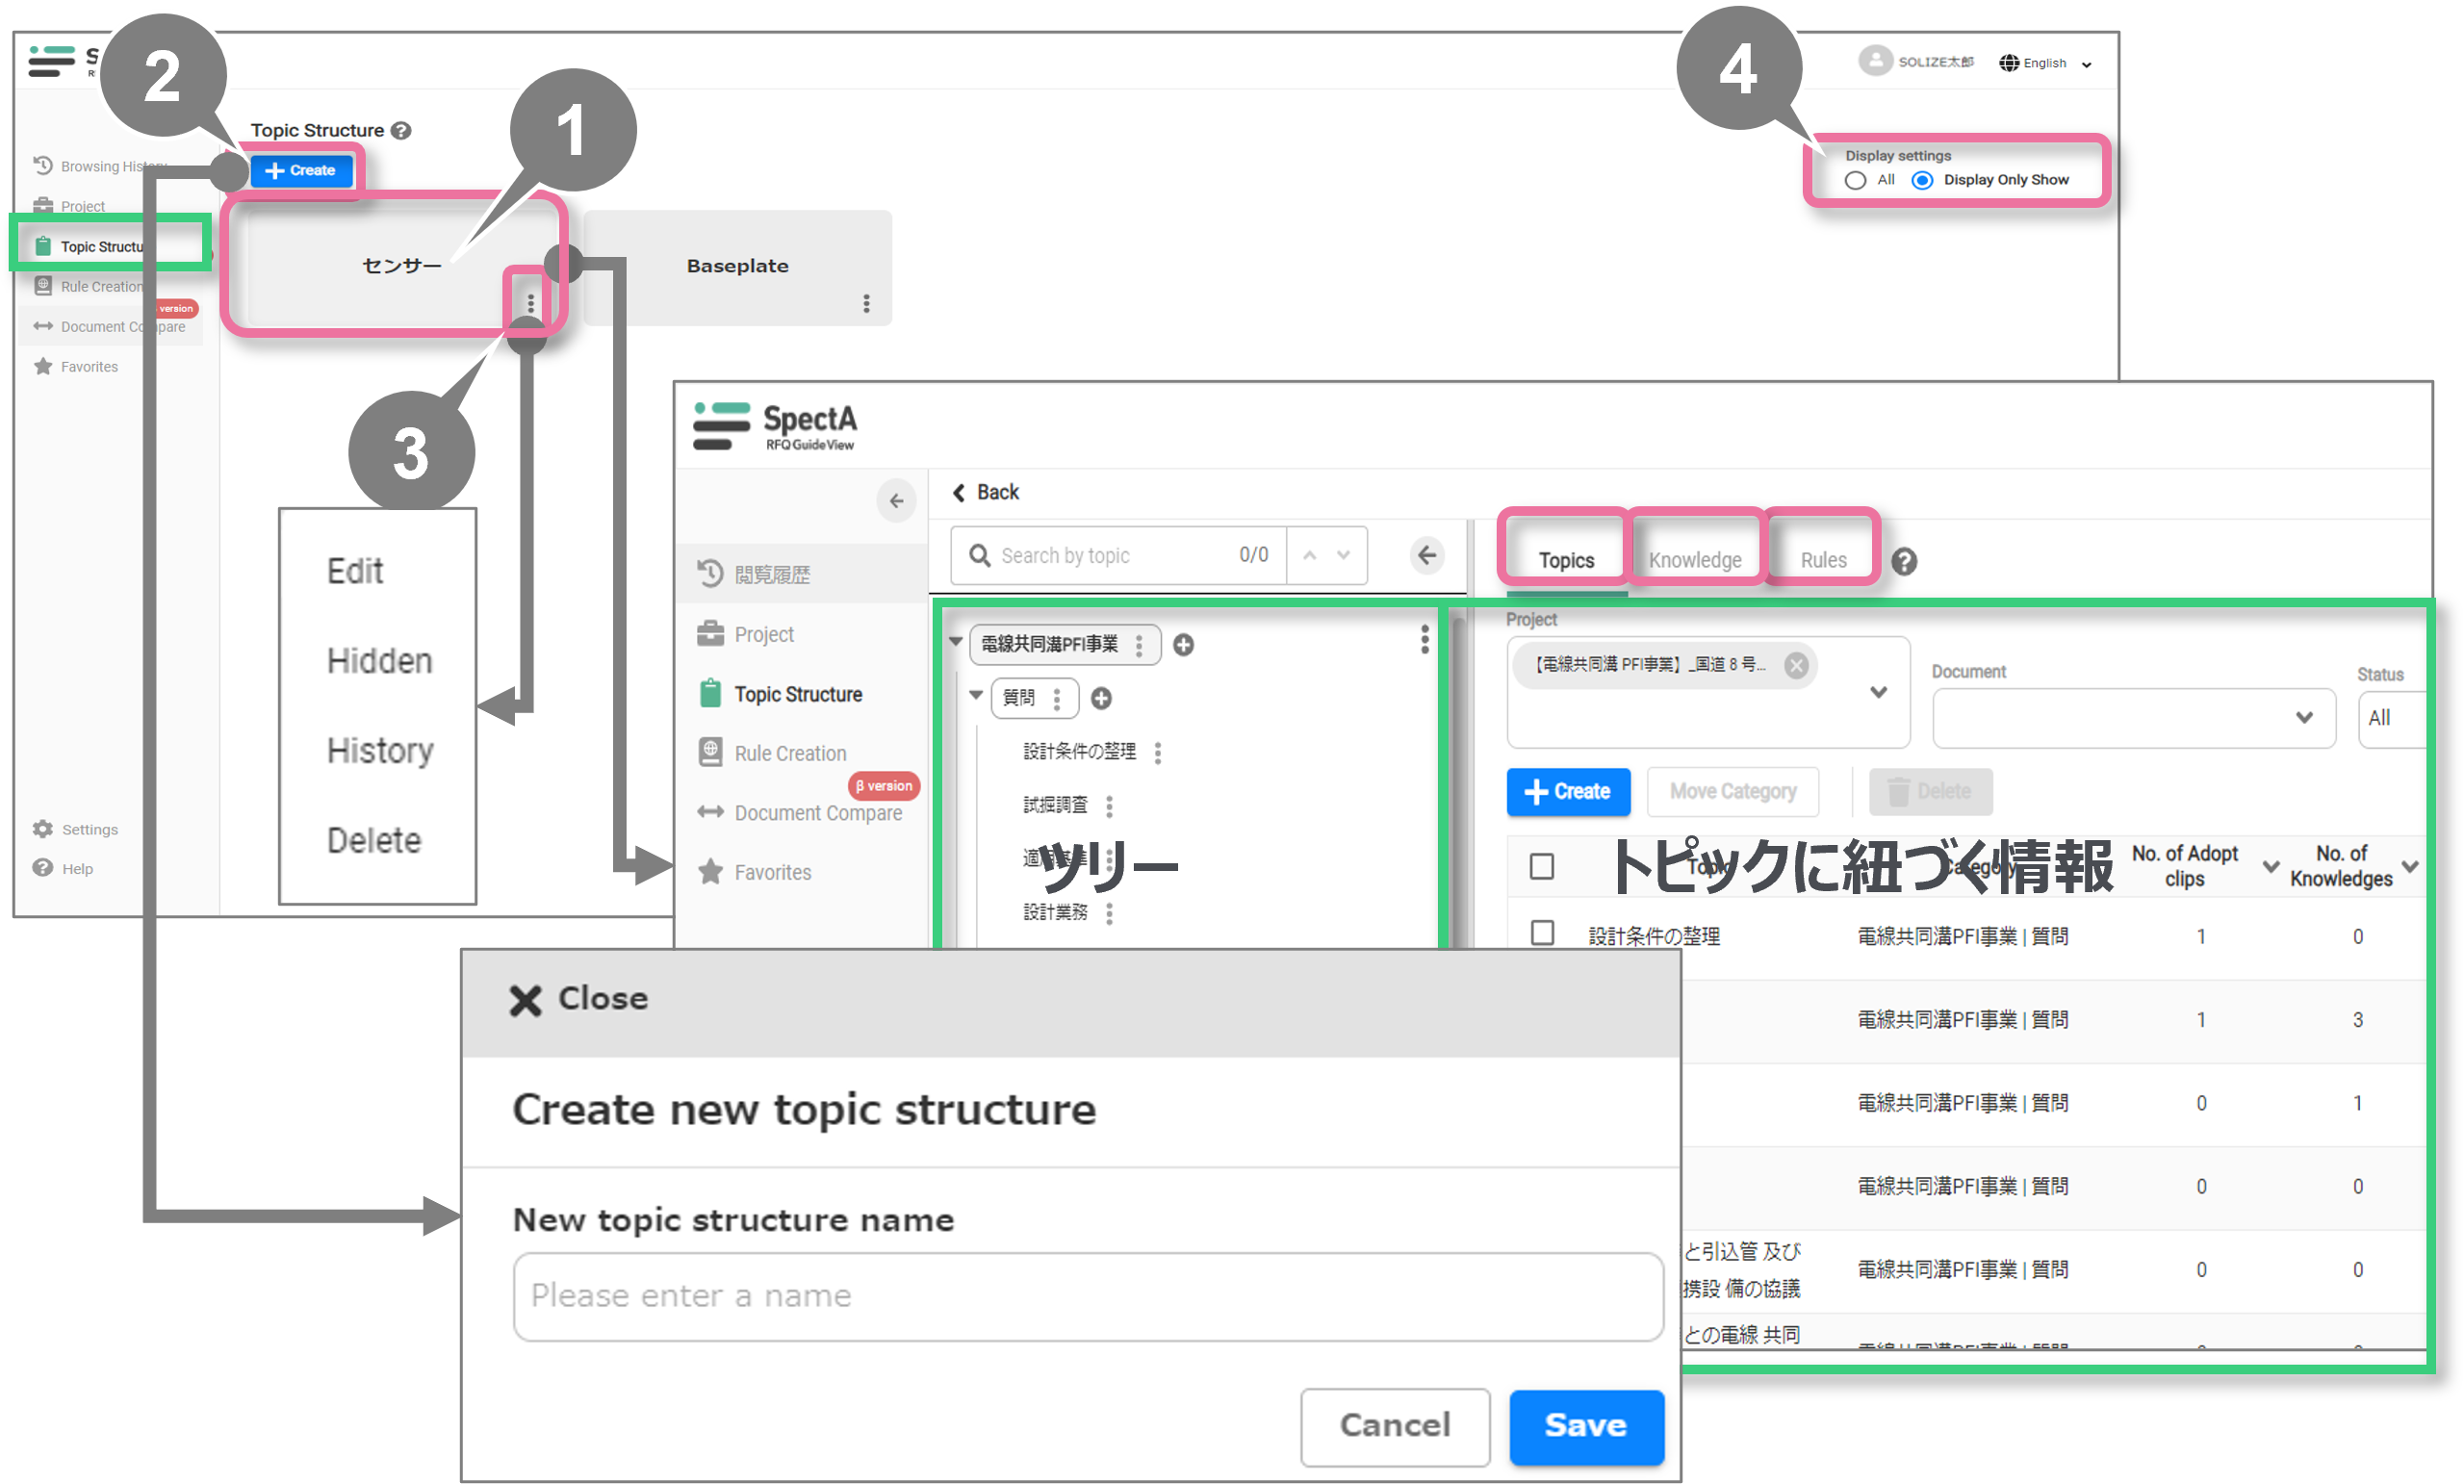Select Display Only Show radio button
The height and width of the screenshot is (1484, 2464).
pos(1921,181)
